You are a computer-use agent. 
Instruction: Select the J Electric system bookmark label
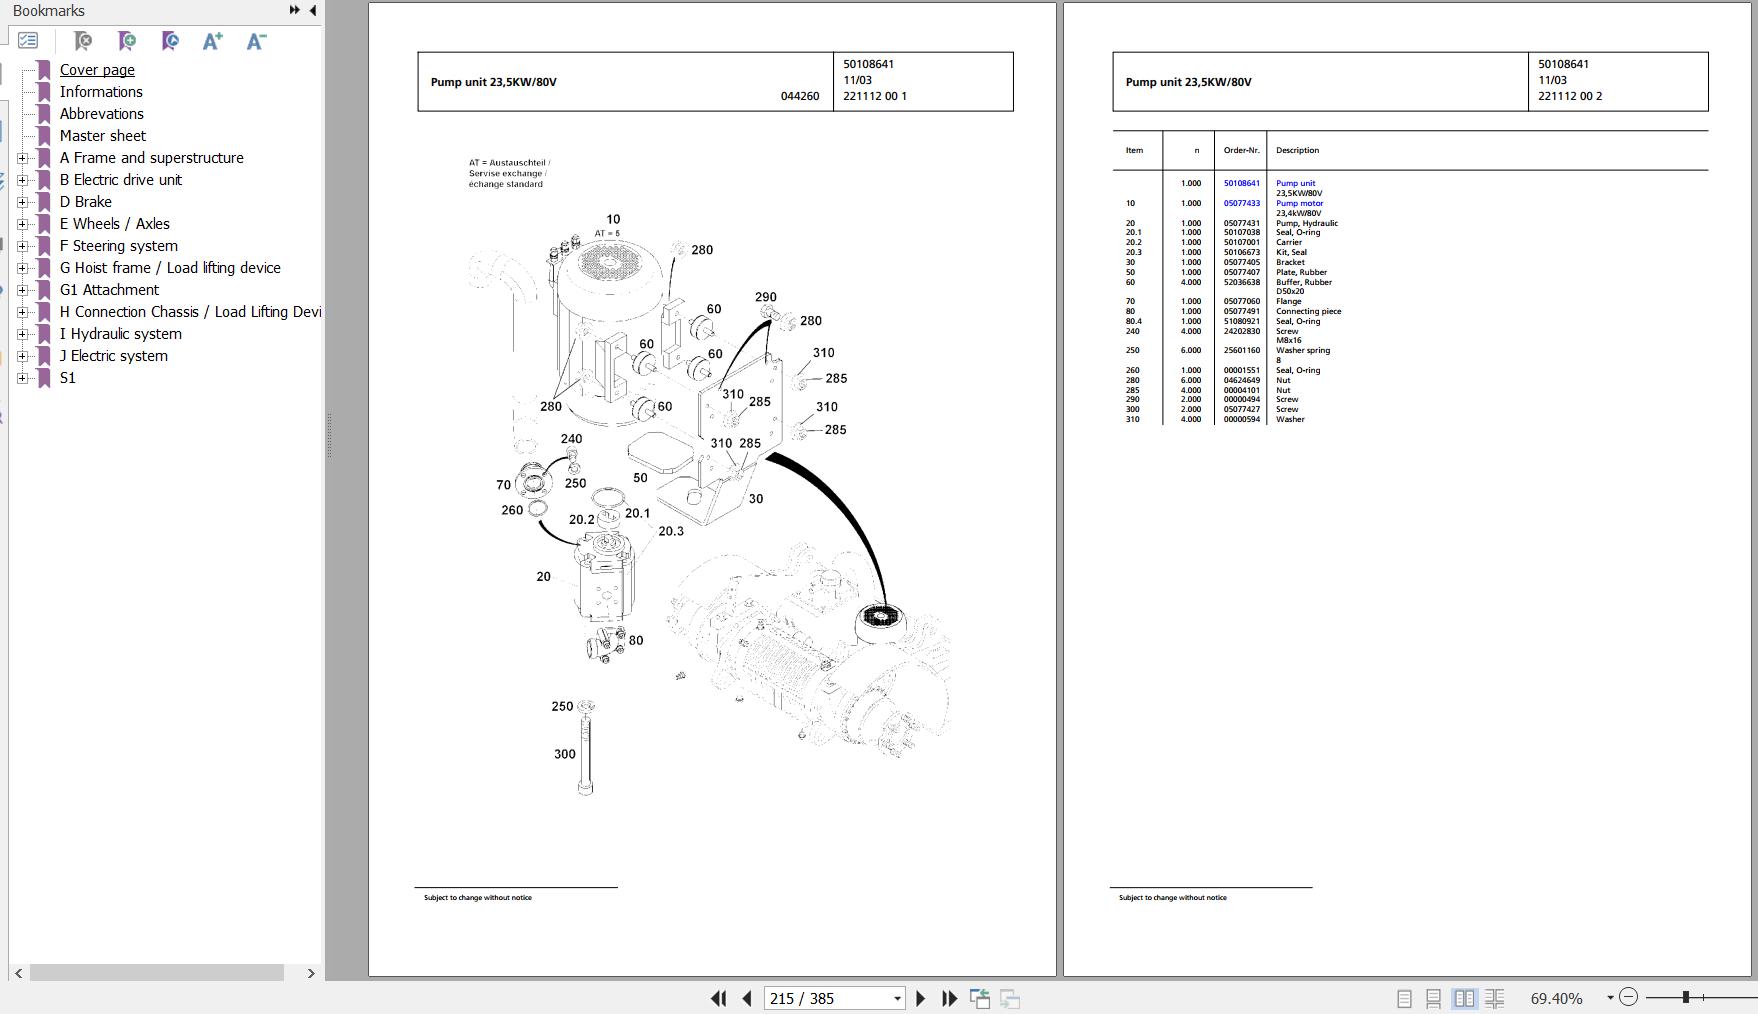113,356
